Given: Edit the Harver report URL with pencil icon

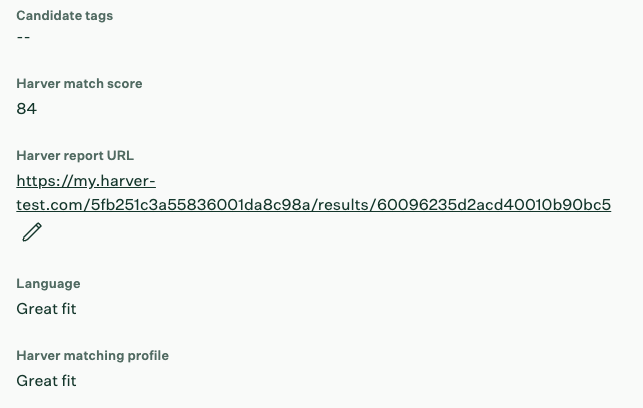Looking at the screenshot, I should [32, 232].
